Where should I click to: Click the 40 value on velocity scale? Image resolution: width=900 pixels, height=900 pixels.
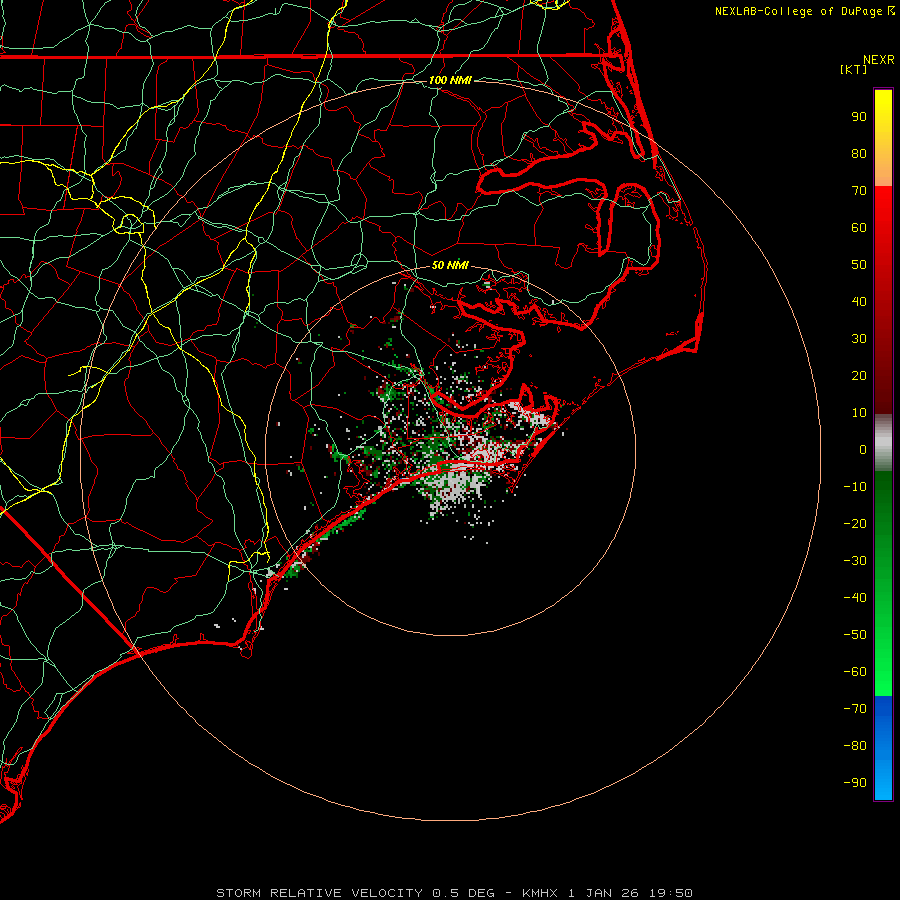coord(859,302)
